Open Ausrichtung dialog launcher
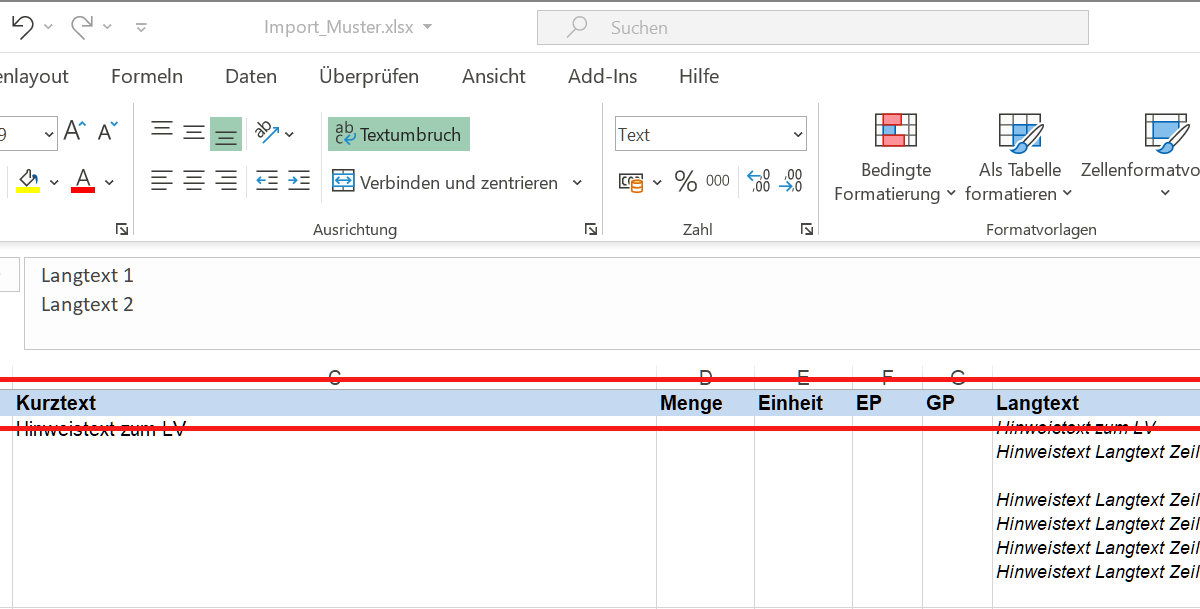This screenshot has width=1200, height=609. point(591,230)
